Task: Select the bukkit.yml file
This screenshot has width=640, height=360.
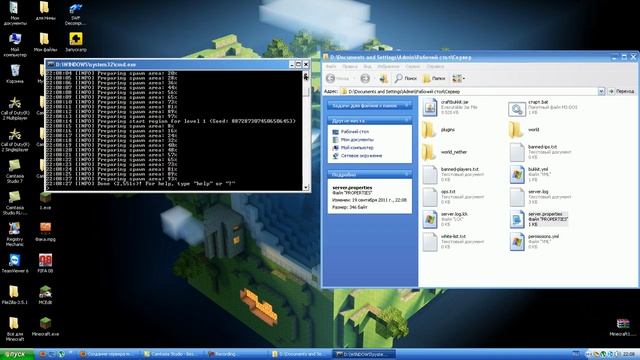Action: [x=530, y=174]
